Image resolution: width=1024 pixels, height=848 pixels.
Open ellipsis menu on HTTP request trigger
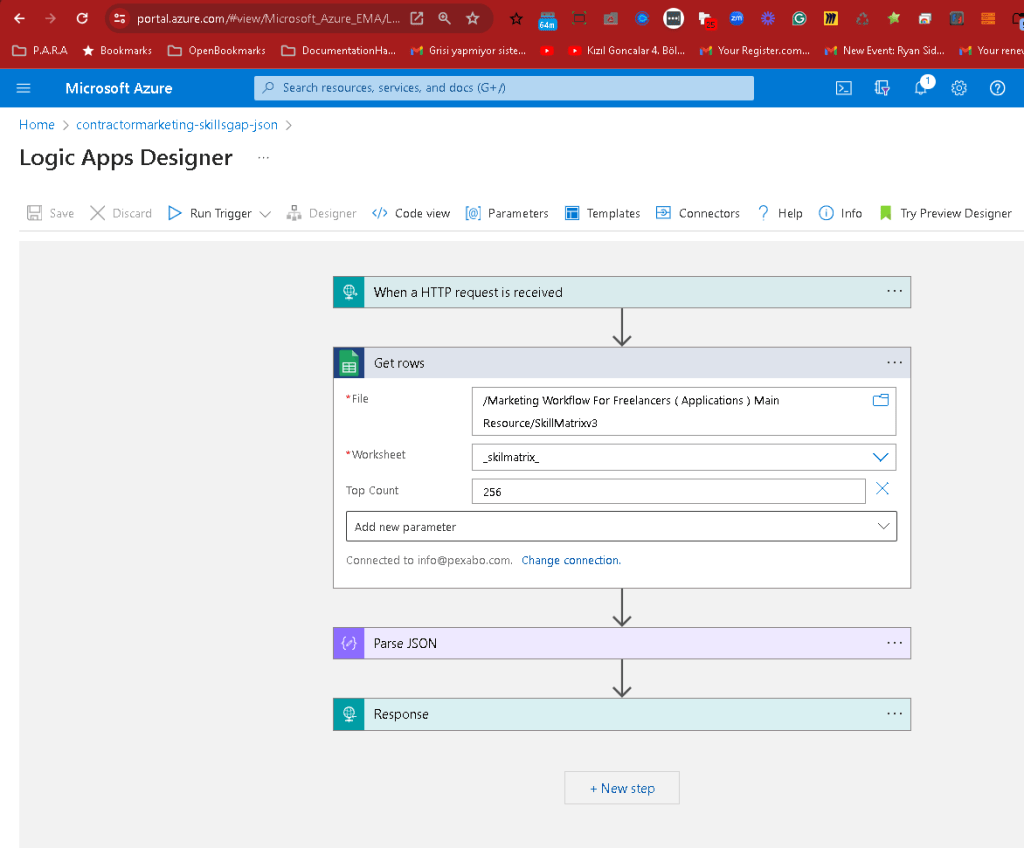[x=895, y=291]
